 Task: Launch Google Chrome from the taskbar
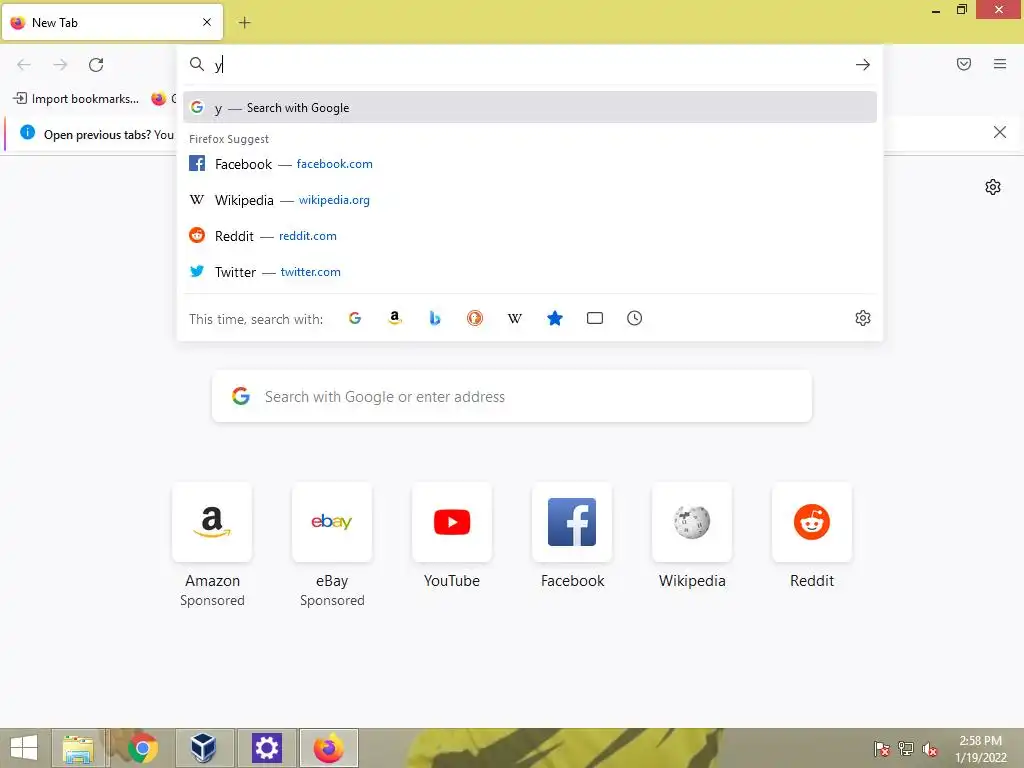tap(142, 748)
